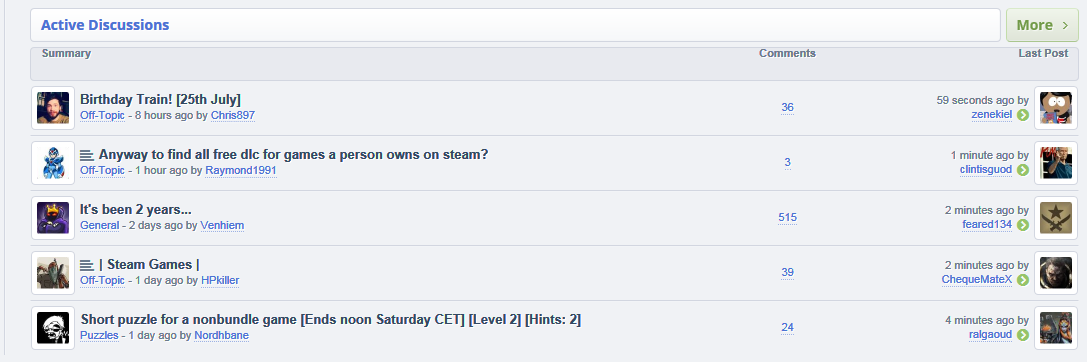Click green arrow next to ChequeMateX
The image size is (1087, 362).
click(x=1023, y=279)
